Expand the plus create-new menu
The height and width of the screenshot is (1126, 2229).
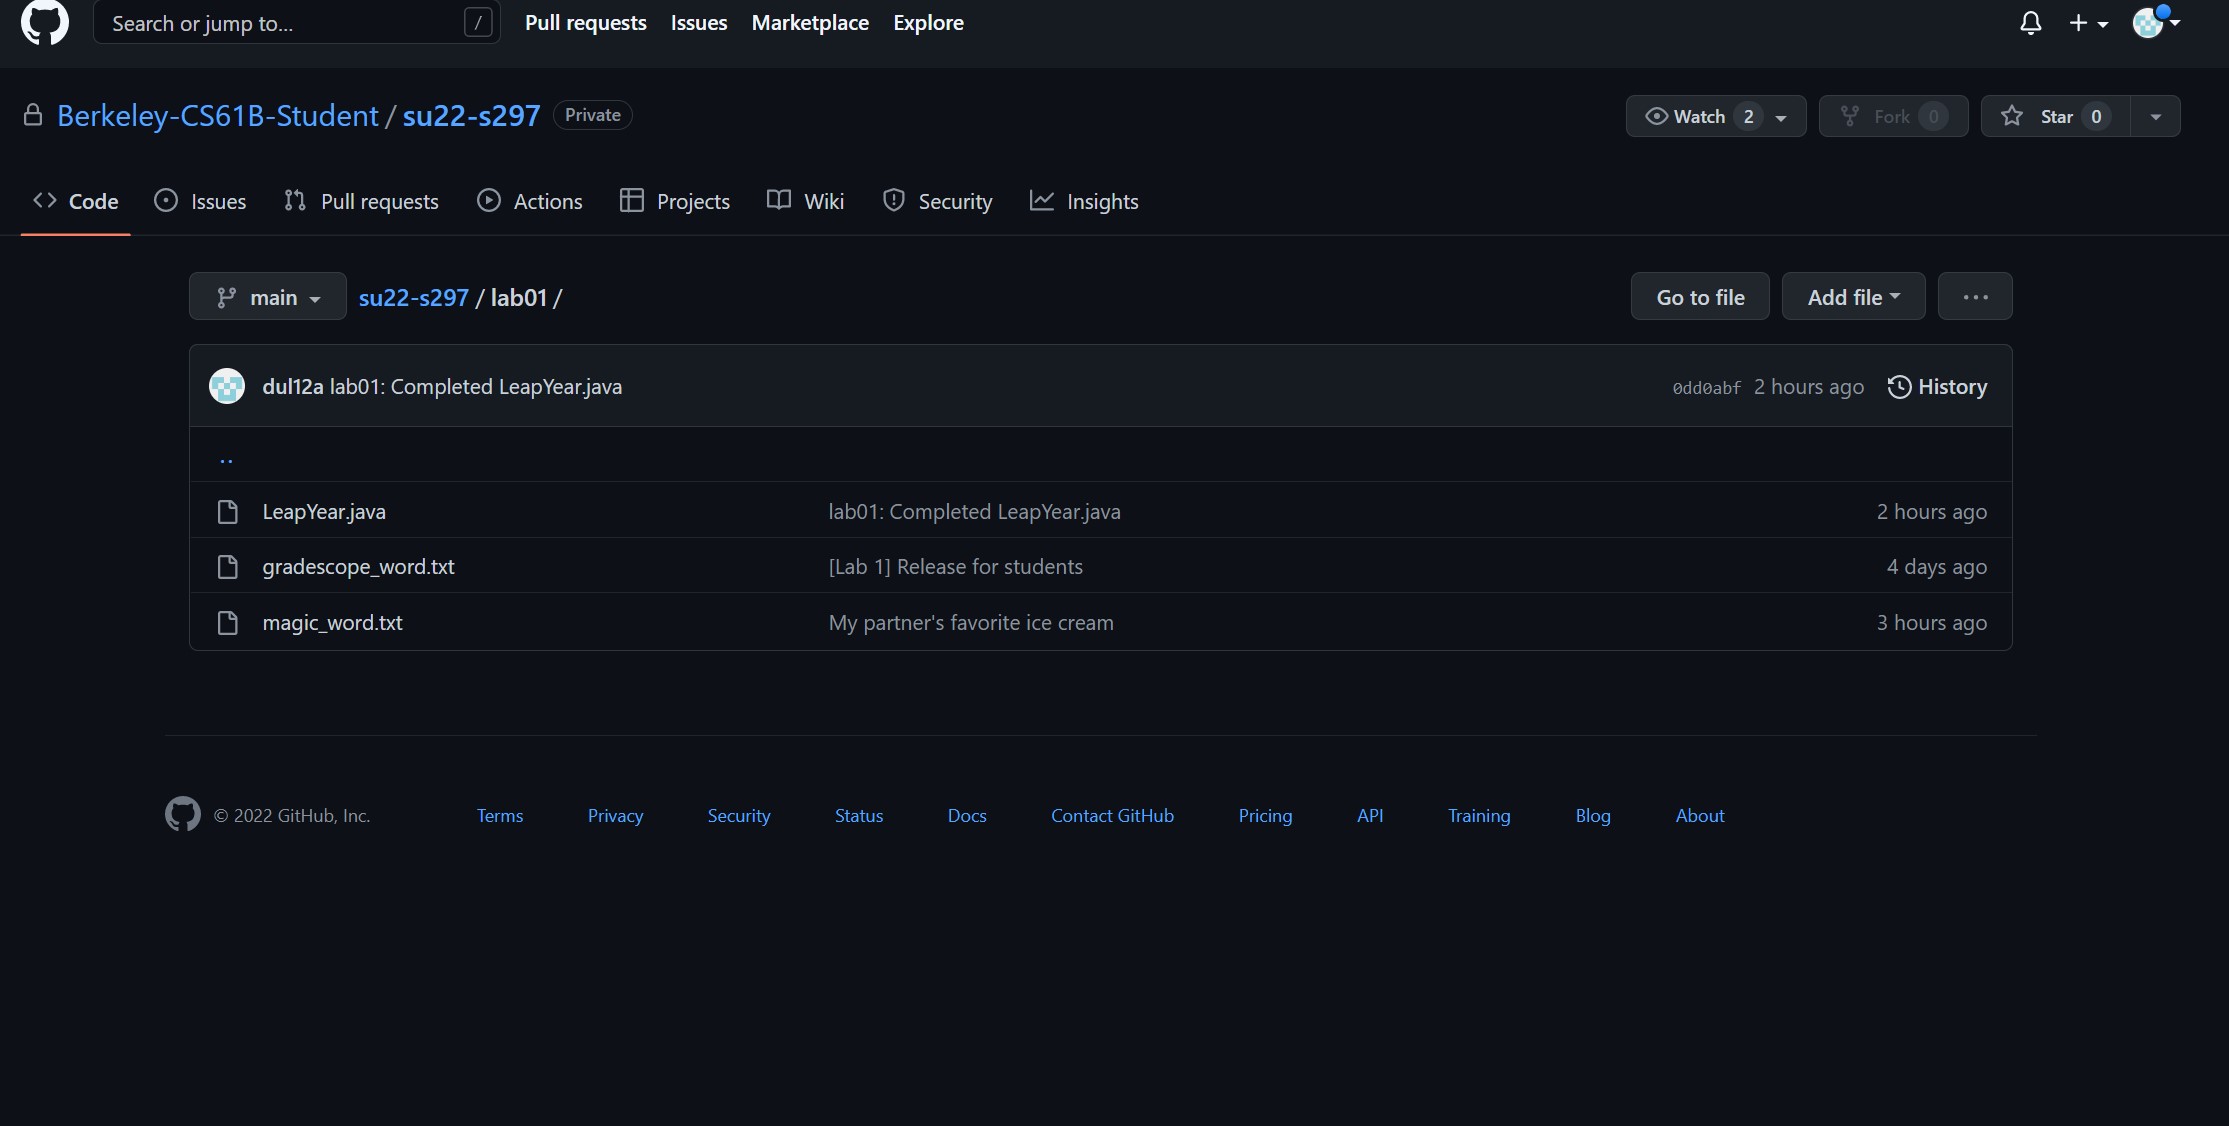coord(2088,23)
